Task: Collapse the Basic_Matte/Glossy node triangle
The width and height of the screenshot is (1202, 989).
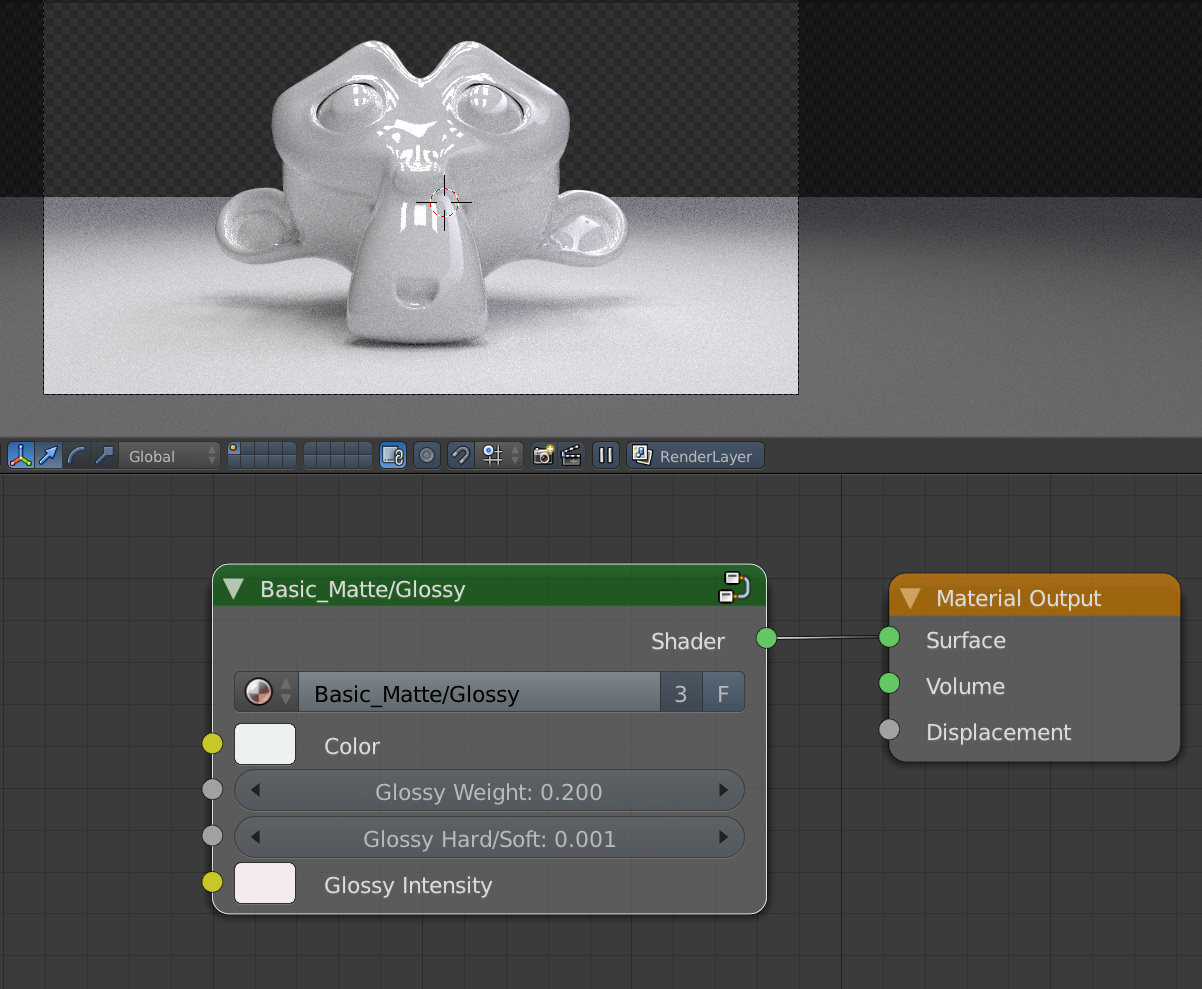Action: point(234,589)
